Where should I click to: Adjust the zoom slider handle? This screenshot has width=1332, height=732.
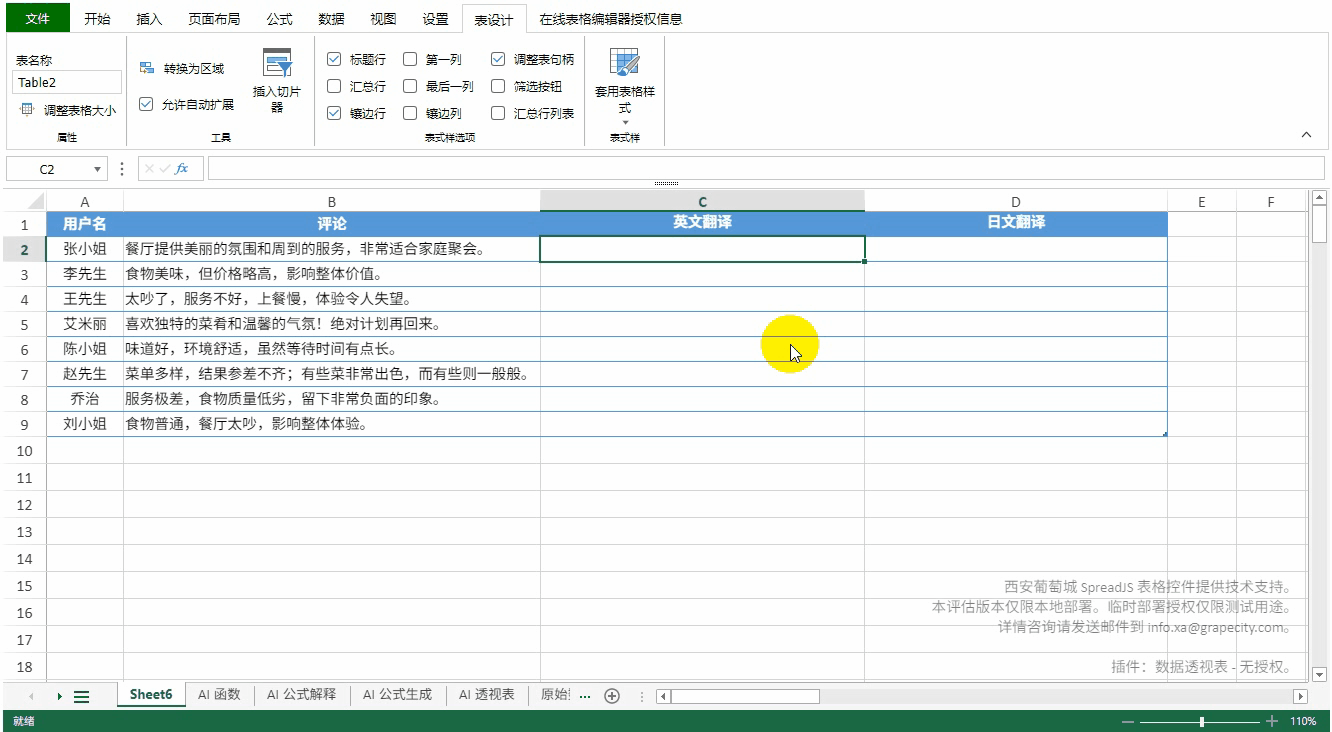pos(1202,722)
